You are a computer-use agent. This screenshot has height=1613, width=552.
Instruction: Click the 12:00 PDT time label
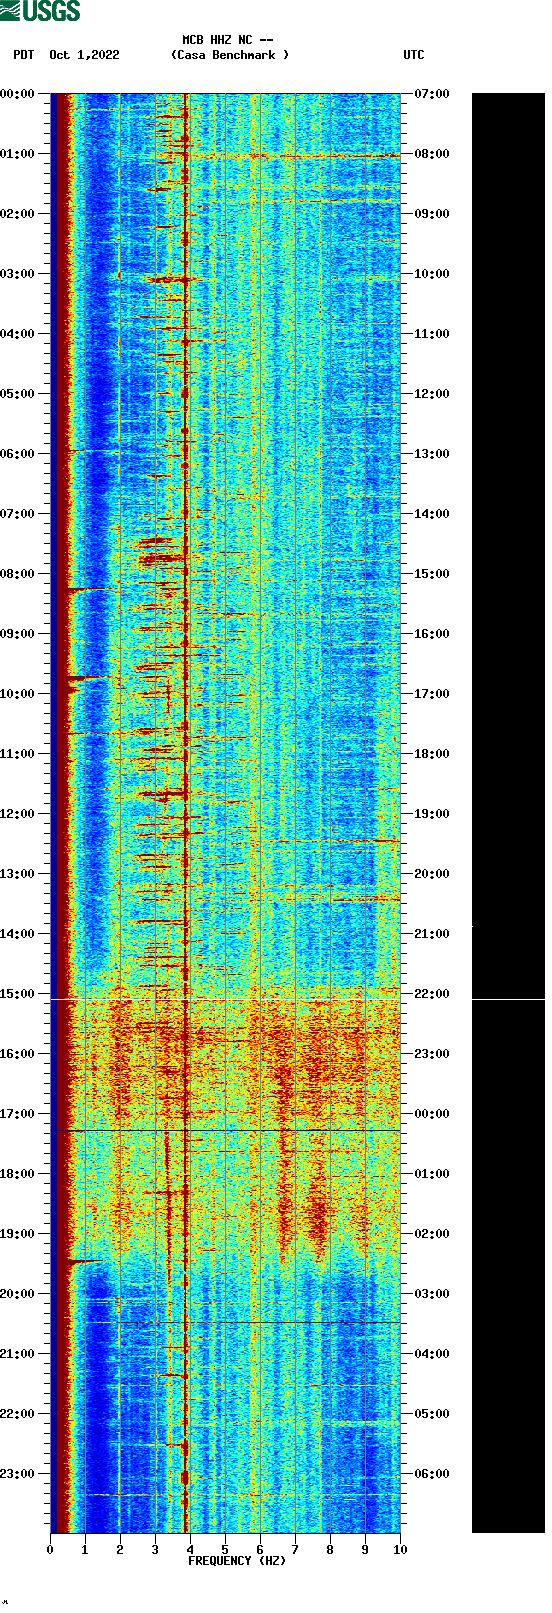(18, 814)
